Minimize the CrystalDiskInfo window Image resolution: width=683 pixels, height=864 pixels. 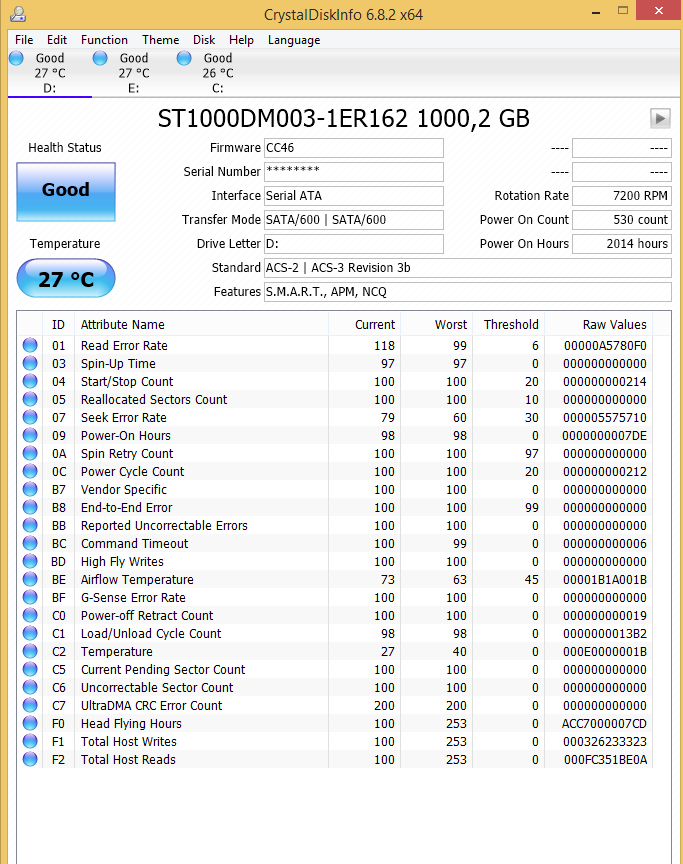[596, 11]
